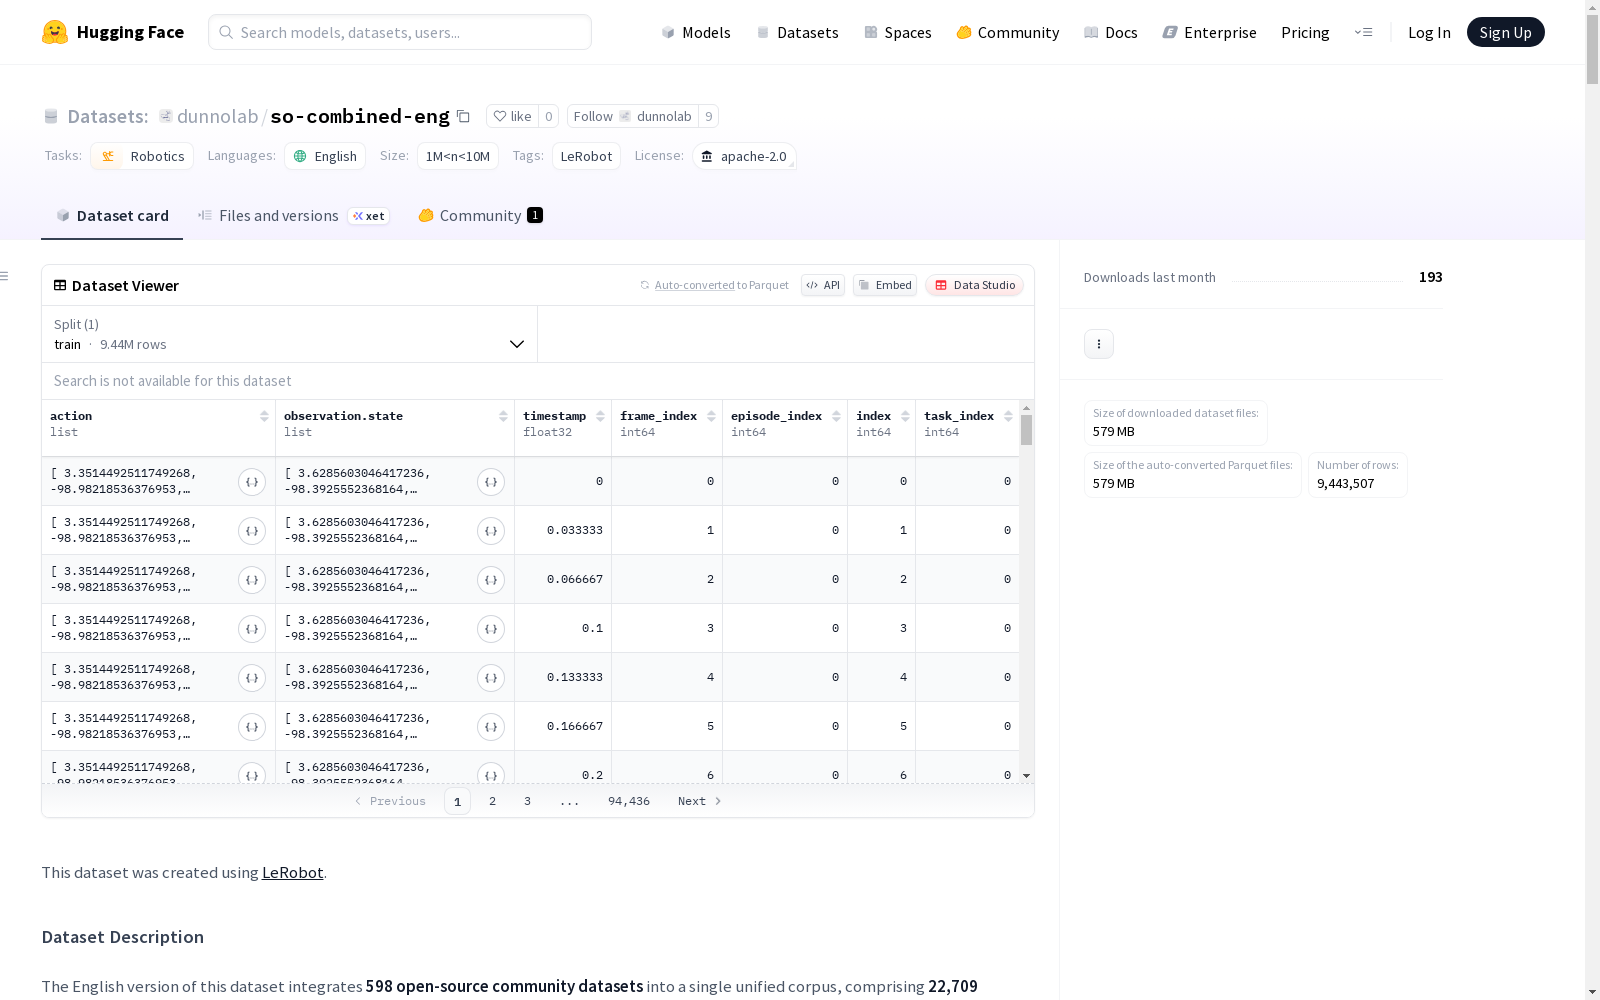Screen dimensions: 1600x1000
Task: Click the page 1 pagination button
Action: pyautogui.click(x=457, y=801)
